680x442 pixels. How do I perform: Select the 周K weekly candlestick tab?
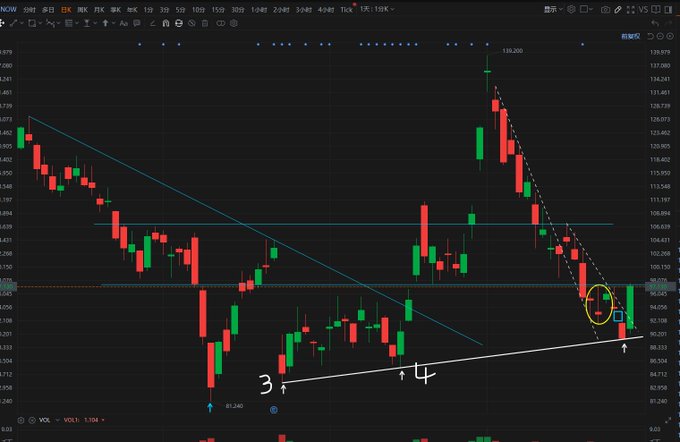[82, 10]
